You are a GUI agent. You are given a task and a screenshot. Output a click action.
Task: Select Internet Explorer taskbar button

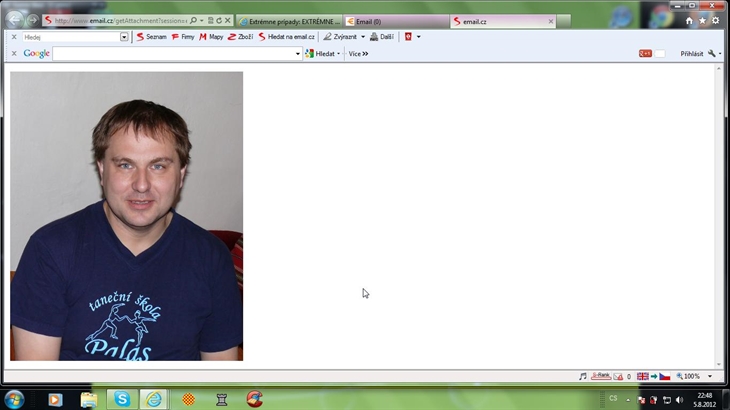pyautogui.click(x=154, y=399)
